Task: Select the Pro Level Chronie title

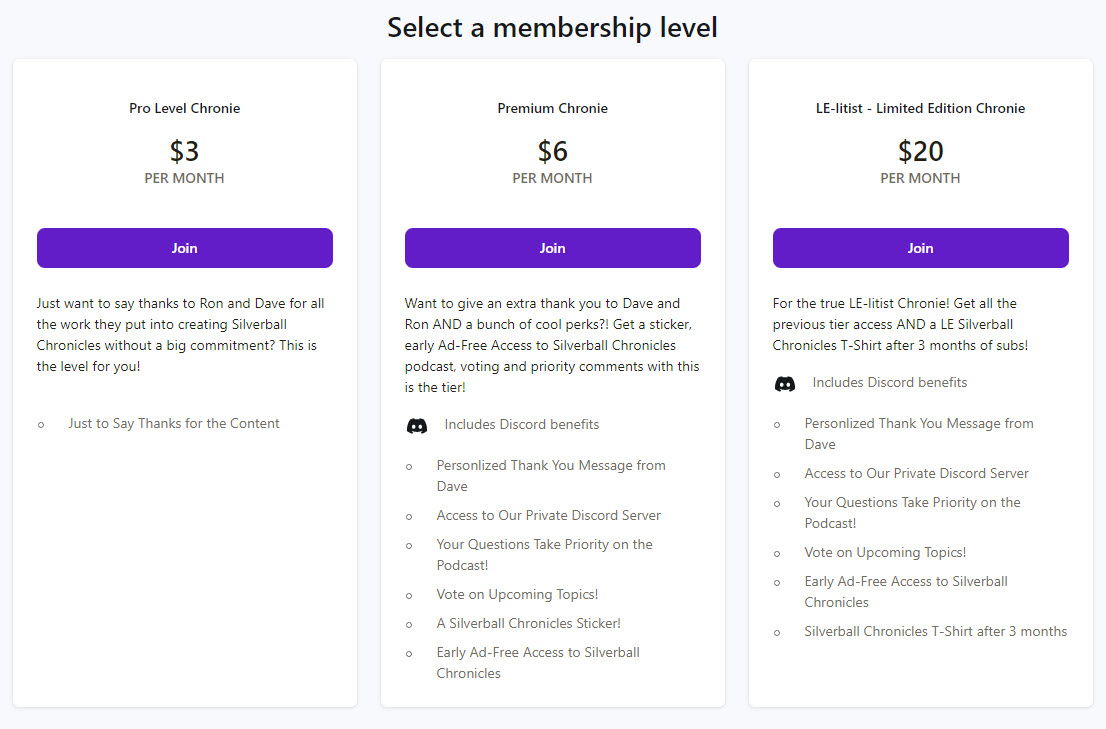Action: pos(185,109)
